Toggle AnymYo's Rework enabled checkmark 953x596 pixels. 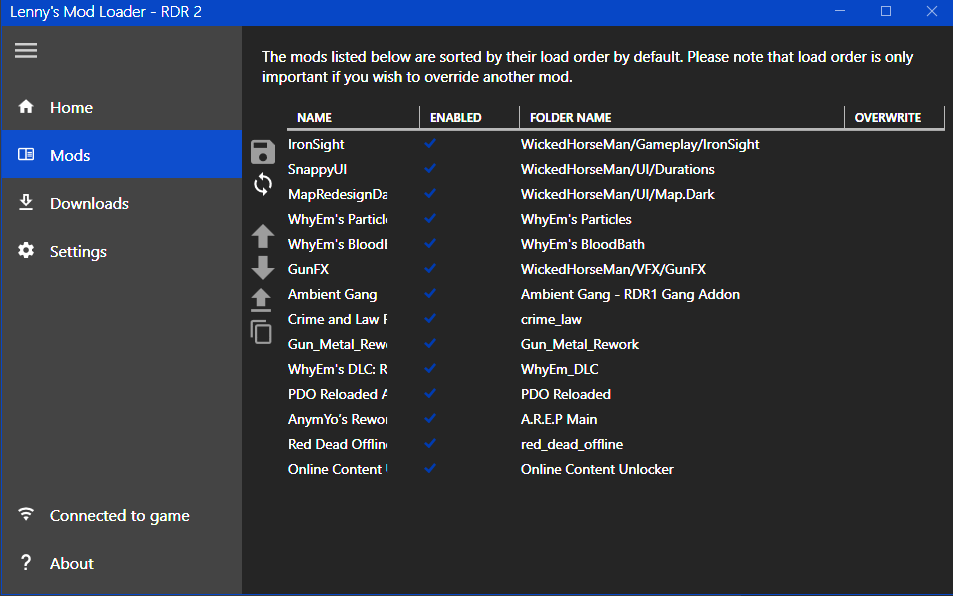click(430, 418)
